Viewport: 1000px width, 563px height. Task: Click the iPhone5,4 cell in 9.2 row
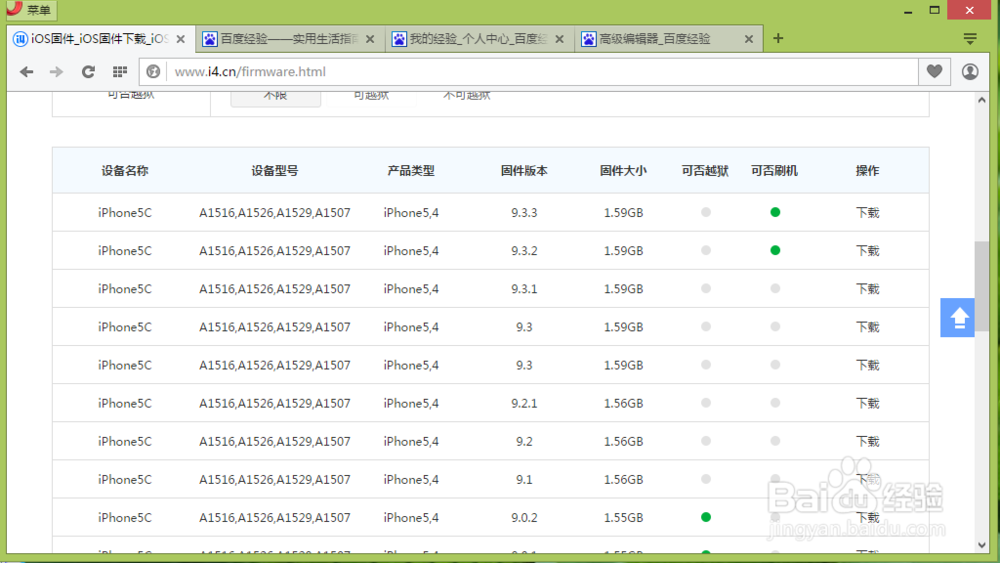tap(411, 442)
